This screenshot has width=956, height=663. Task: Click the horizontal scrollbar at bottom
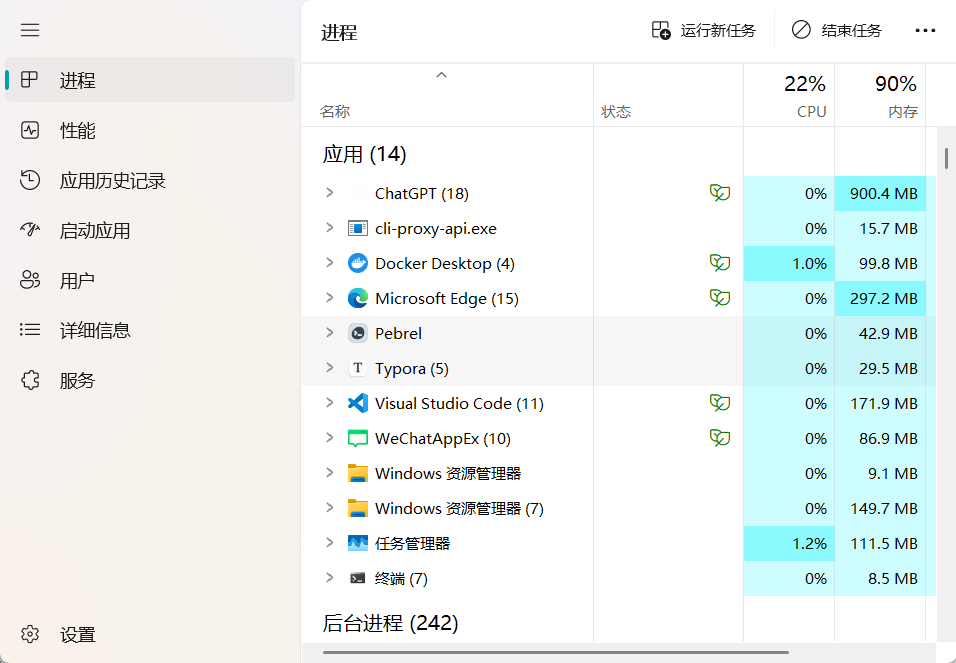[x=555, y=652]
